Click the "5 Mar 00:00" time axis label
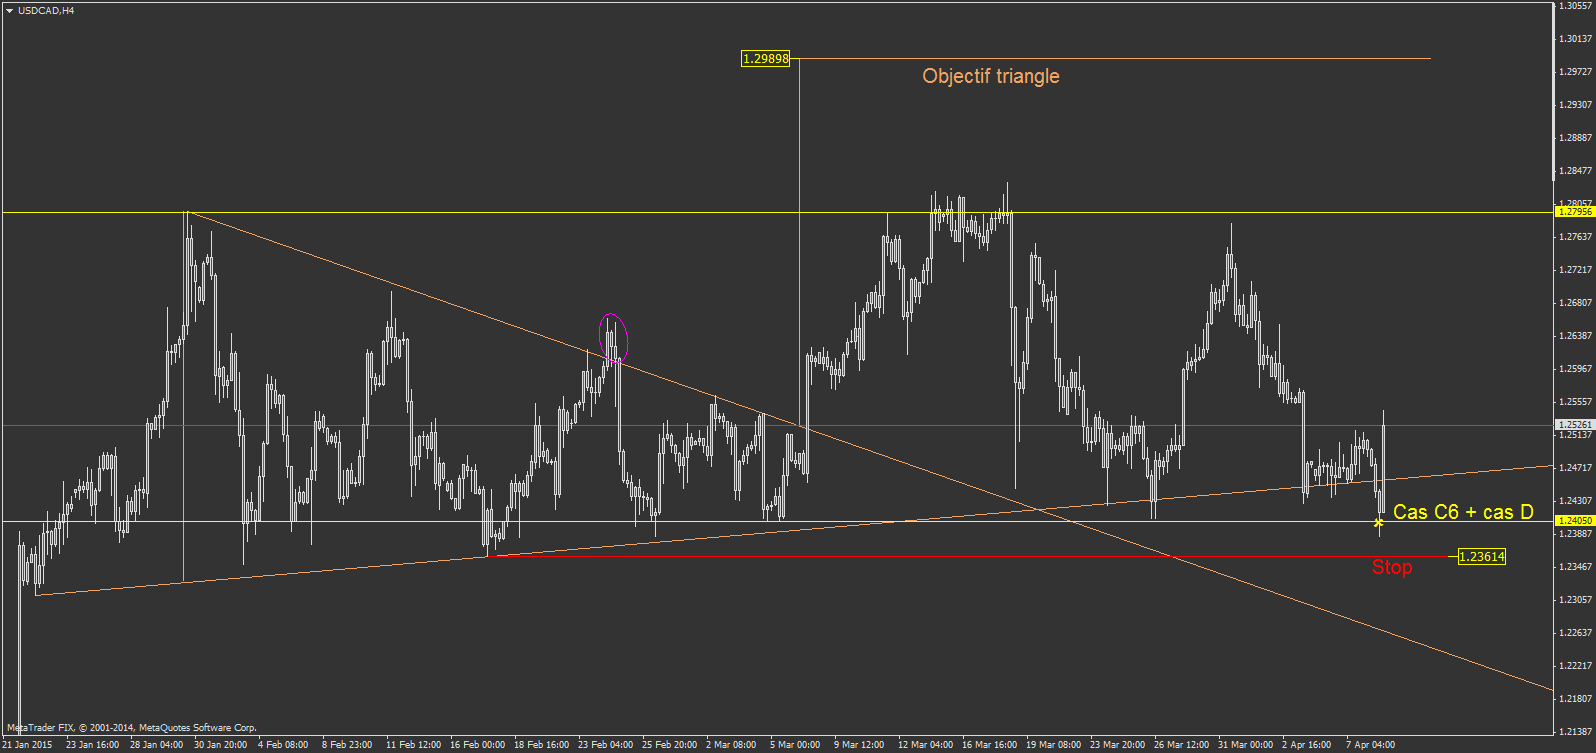 tap(795, 745)
